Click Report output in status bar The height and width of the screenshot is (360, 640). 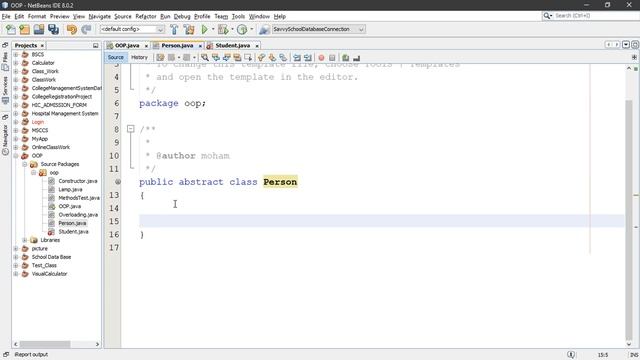click(x=31, y=355)
